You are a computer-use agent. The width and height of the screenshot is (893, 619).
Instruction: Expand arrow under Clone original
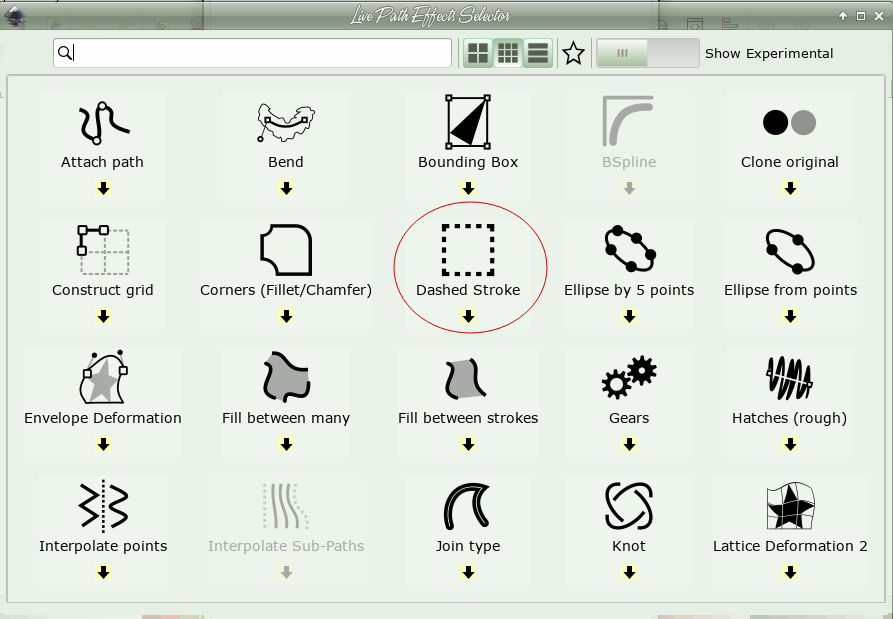click(790, 188)
